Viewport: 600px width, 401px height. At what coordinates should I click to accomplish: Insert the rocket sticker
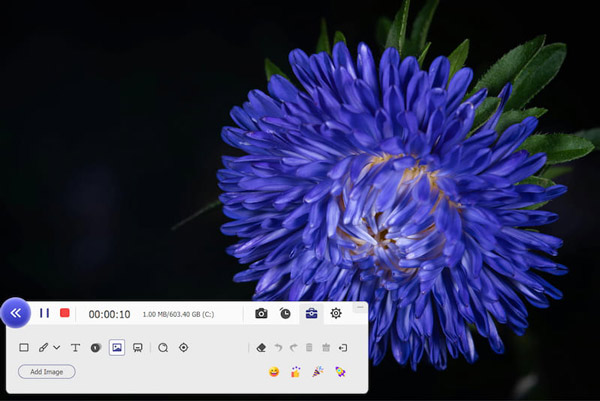tap(340, 372)
